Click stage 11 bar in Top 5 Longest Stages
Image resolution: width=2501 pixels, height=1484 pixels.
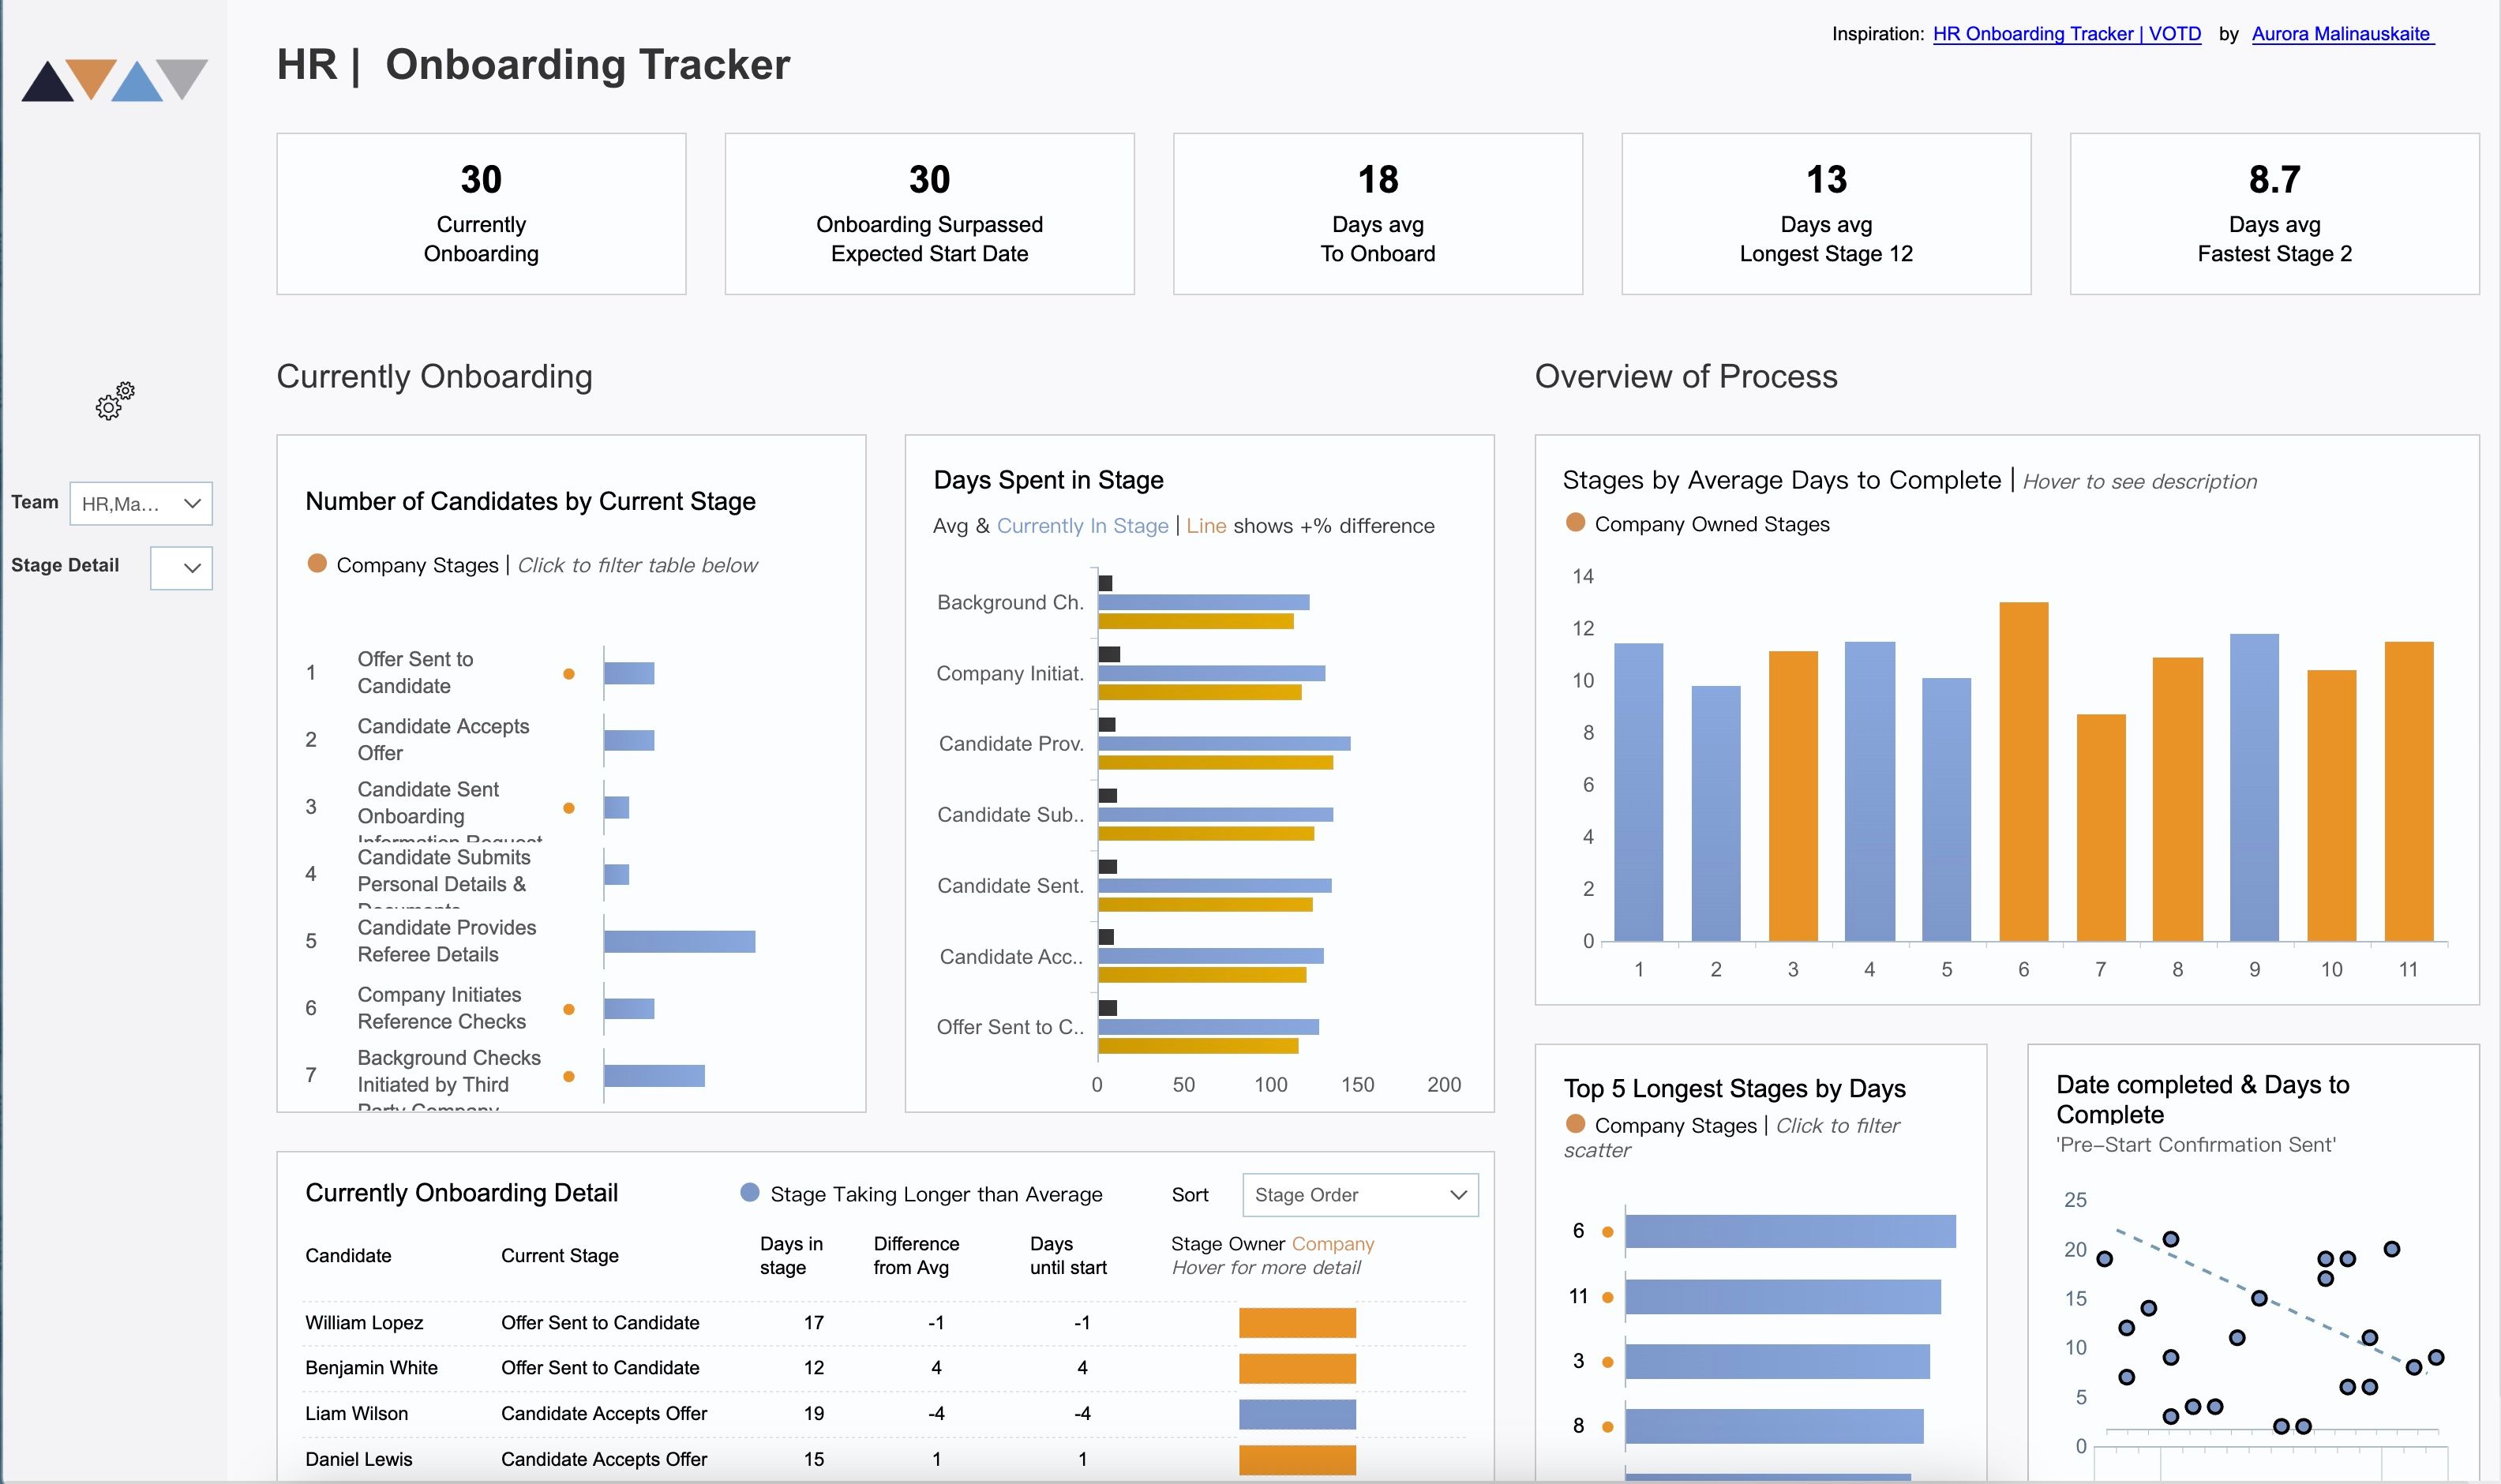tap(1783, 1297)
